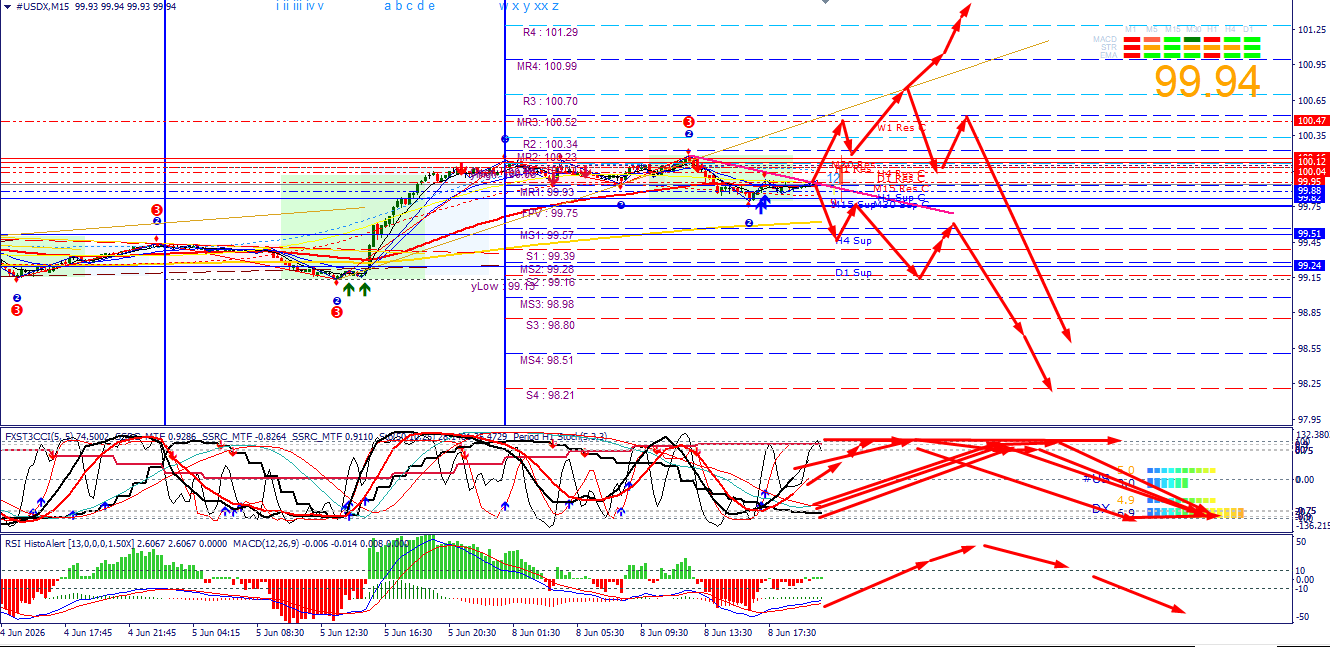The image size is (1330, 647).
Task: Click the yLow : 99.13 label
Action: (x=502, y=286)
